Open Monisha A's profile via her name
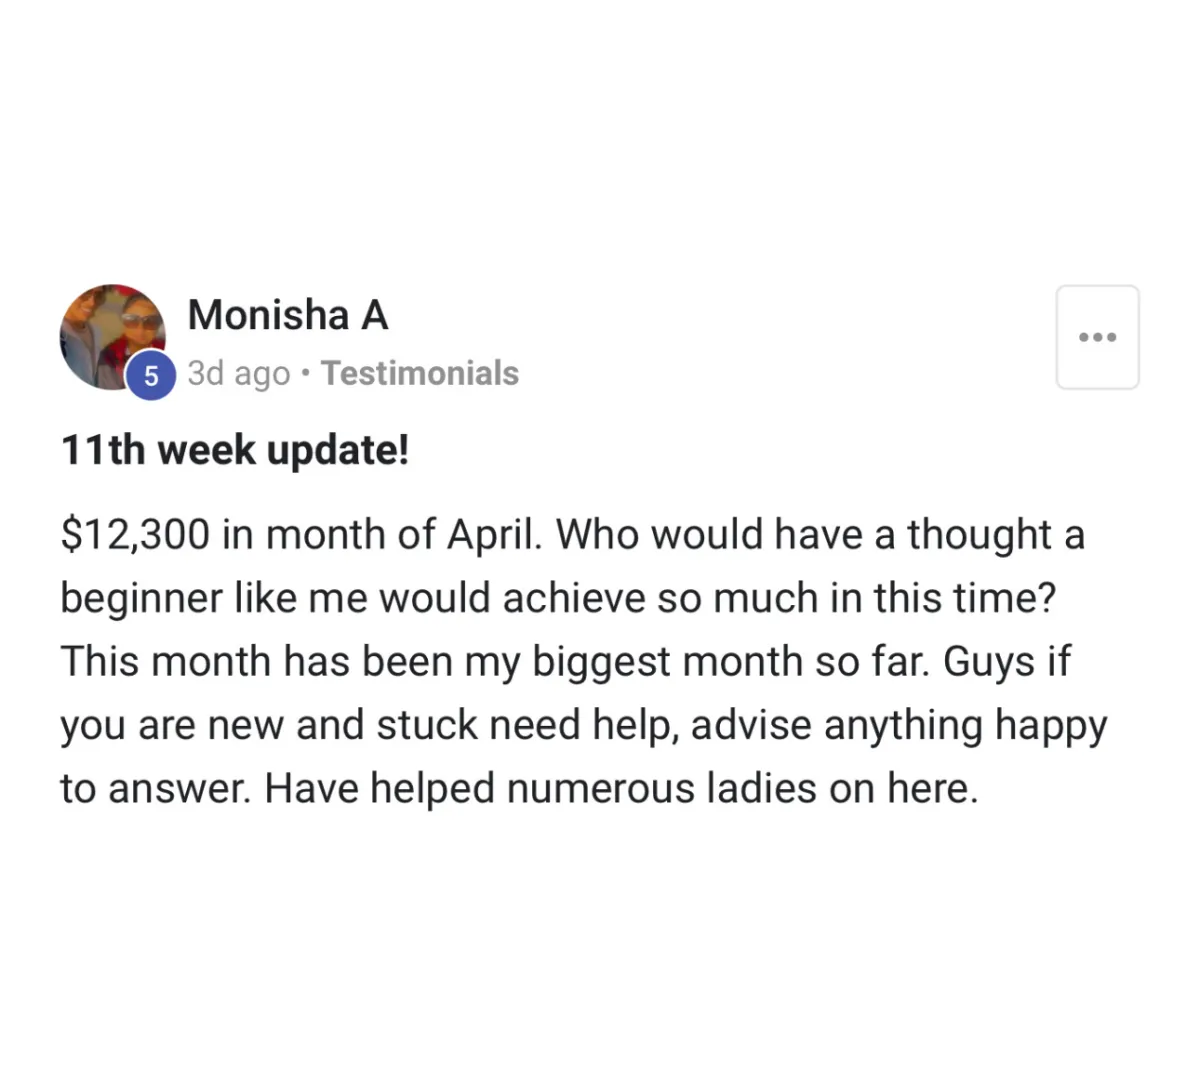The image size is (1200, 1066). point(288,315)
